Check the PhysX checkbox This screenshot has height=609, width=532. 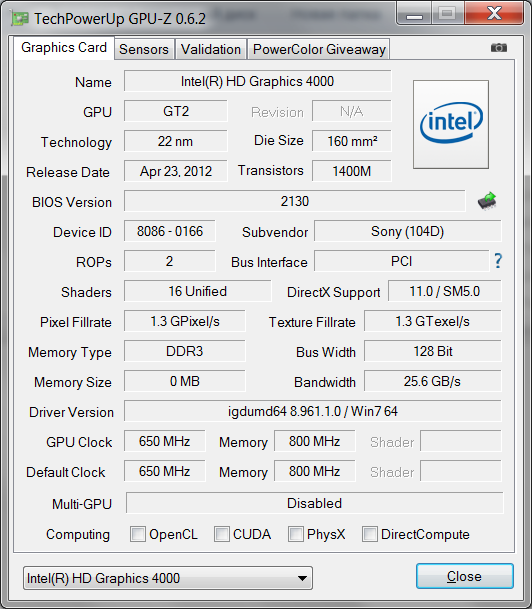[x=296, y=534]
